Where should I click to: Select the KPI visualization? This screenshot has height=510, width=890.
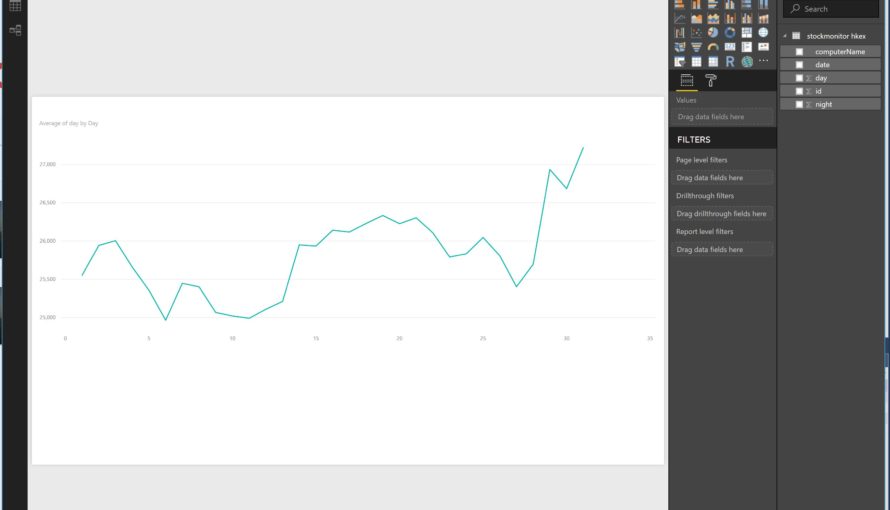[x=763, y=47]
